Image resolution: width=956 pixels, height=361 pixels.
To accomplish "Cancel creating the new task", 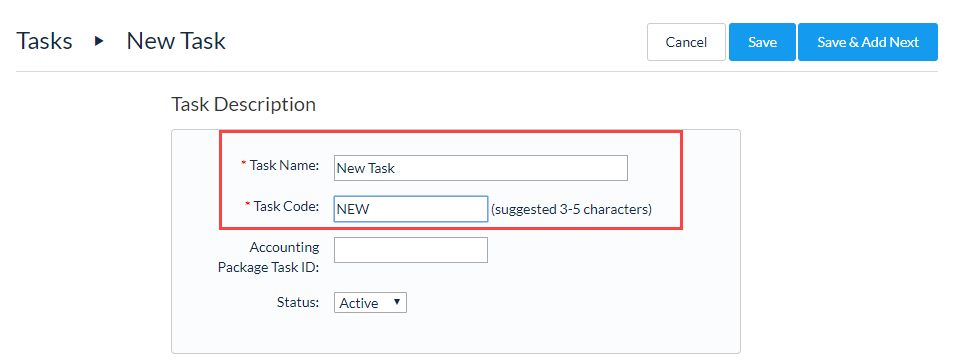I will pyautogui.click(x=686, y=42).
